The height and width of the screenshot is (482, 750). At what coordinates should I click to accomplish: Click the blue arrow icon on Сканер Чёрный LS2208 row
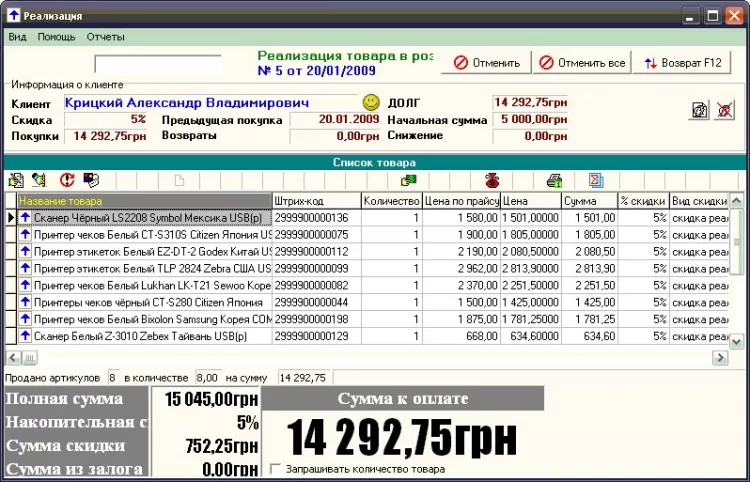[25, 218]
